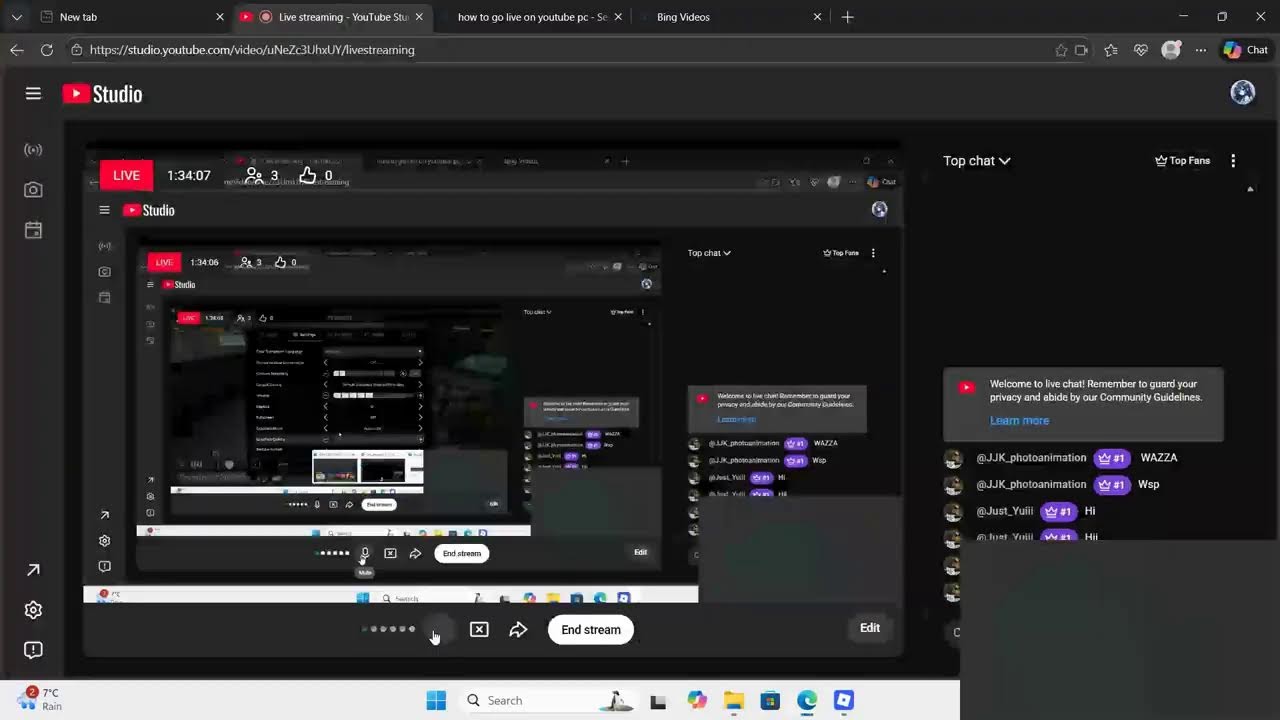The height and width of the screenshot is (720, 1280).
Task: Open Top Fans leaderboard
Action: click(1182, 160)
